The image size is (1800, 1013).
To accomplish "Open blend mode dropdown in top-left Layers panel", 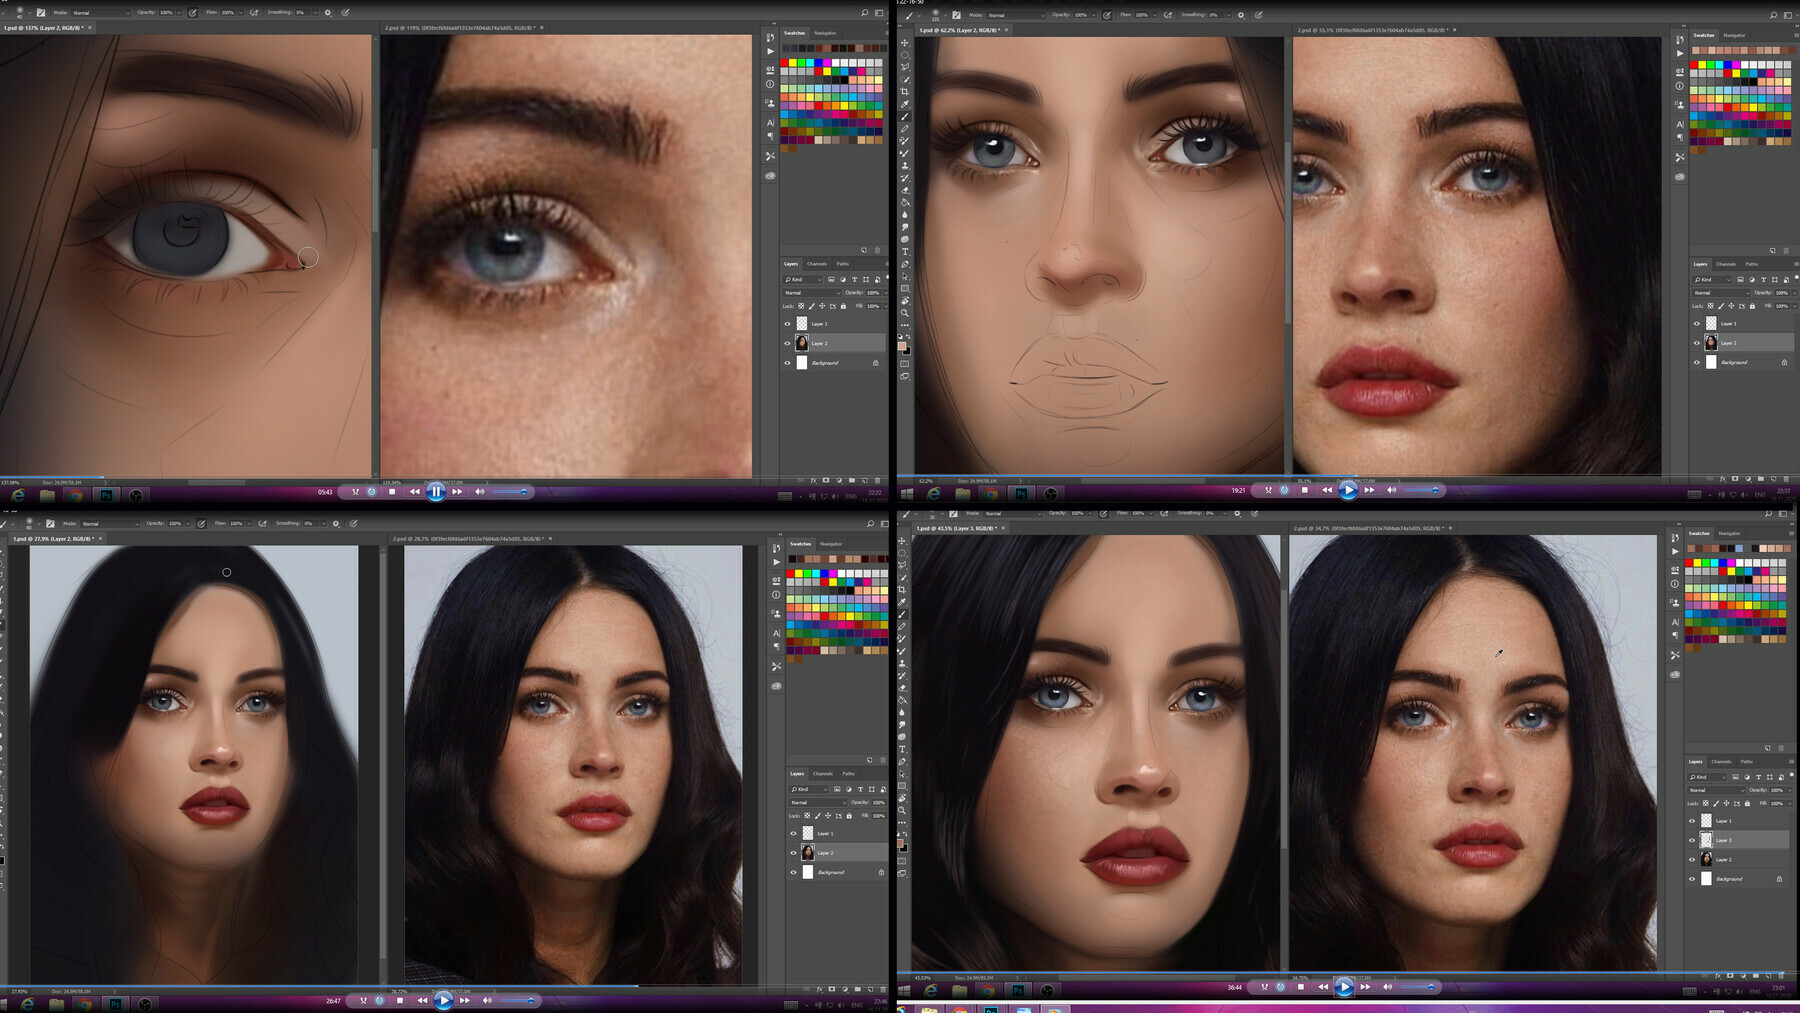I will point(811,293).
